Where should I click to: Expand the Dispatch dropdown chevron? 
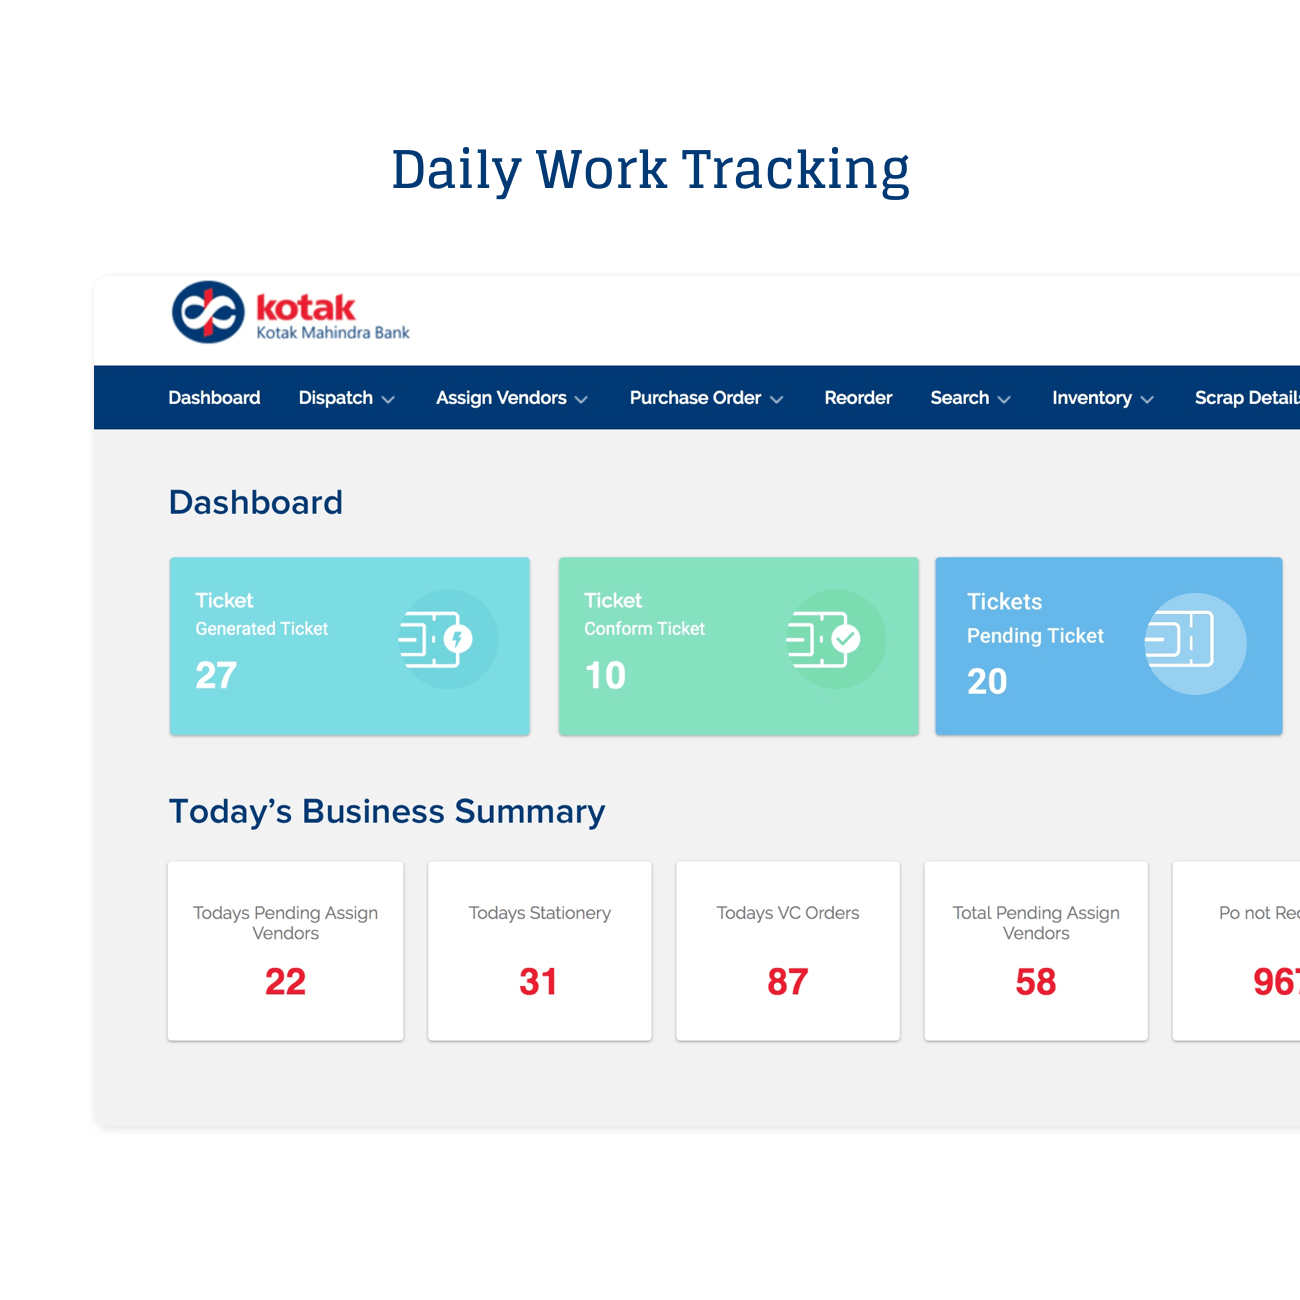[388, 399]
